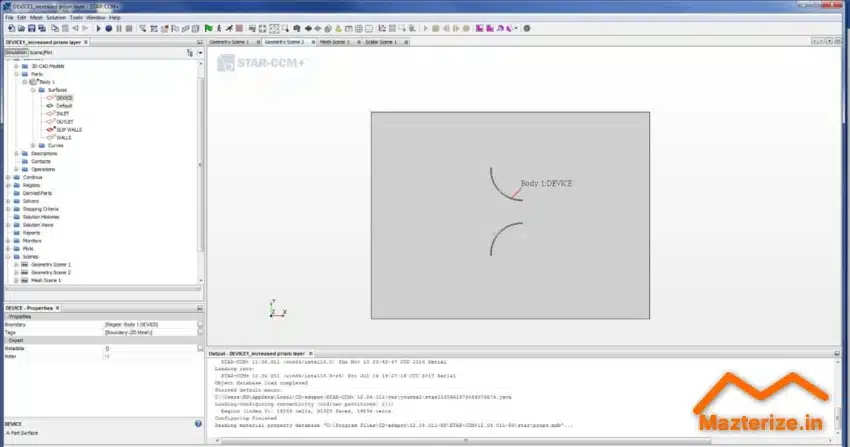The image size is (850, 447).
Task: Click the Open folder toolbar icon
Action: tap(21, 28)
